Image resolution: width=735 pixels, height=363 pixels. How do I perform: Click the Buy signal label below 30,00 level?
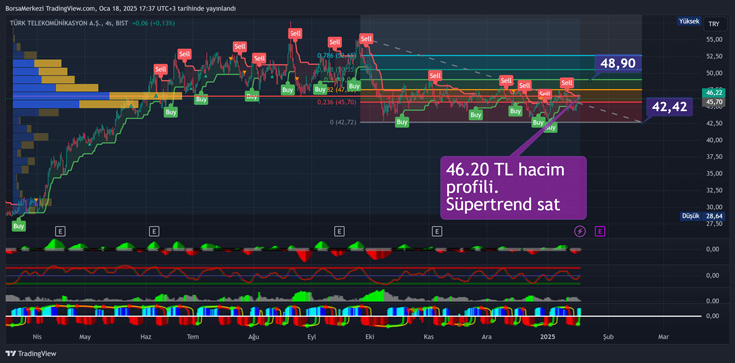[x=19, y=226]
